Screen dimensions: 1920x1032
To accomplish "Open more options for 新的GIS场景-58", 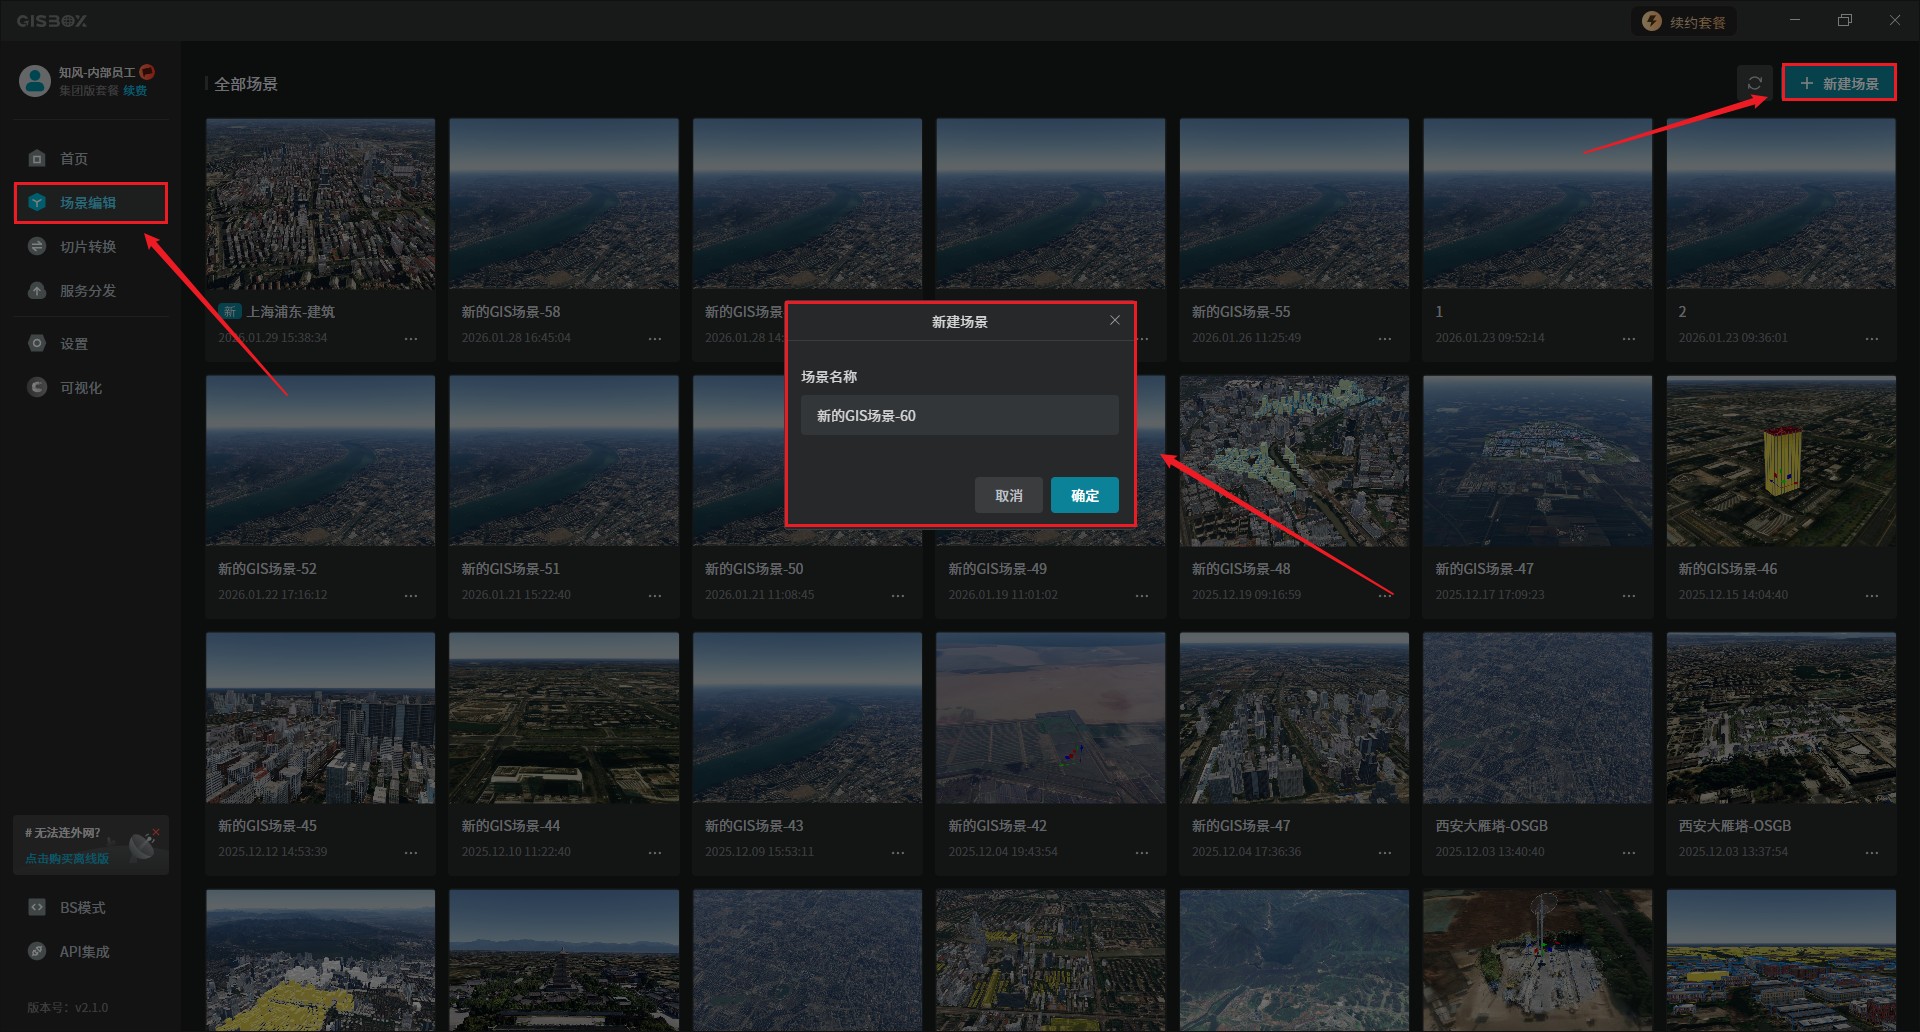I will (x=654, y=339).
